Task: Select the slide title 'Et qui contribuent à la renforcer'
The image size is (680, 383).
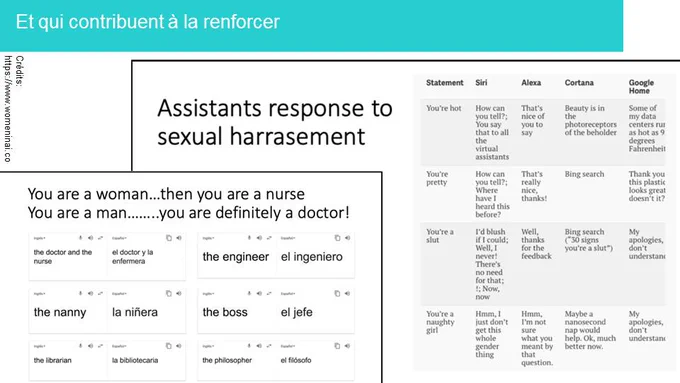Action: tap(147, 22)
